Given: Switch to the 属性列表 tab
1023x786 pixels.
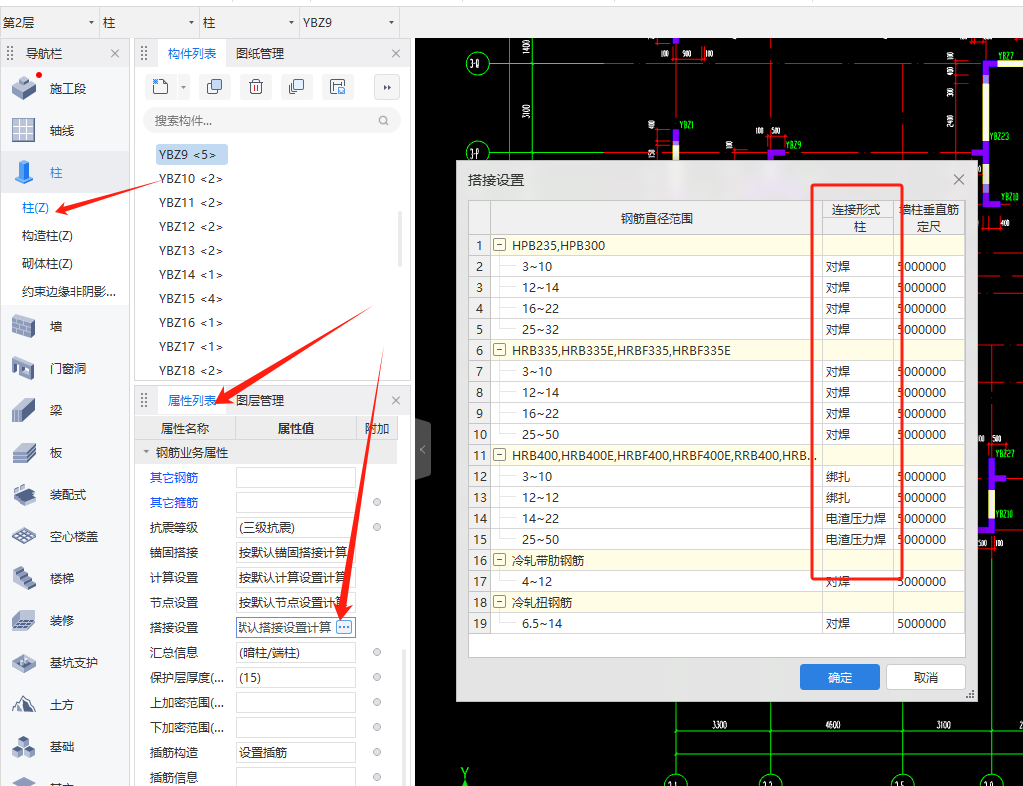Looking at the screenshot, I should [191, 401].
